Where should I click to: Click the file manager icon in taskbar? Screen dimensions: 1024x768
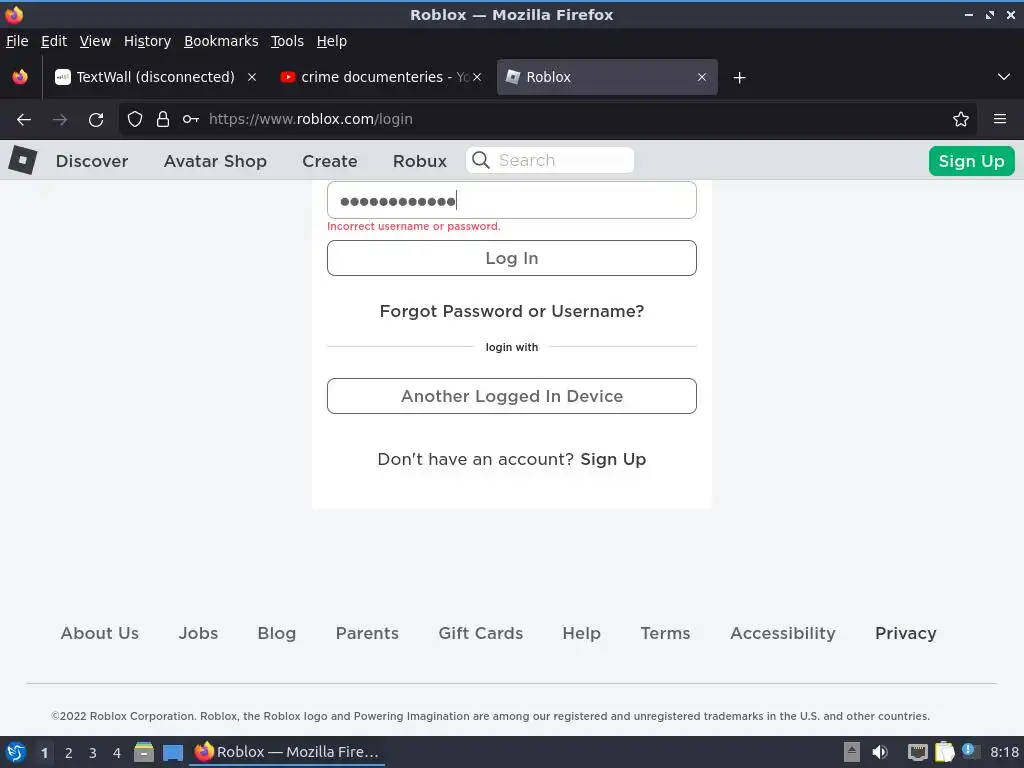click(x=144, y=752)
